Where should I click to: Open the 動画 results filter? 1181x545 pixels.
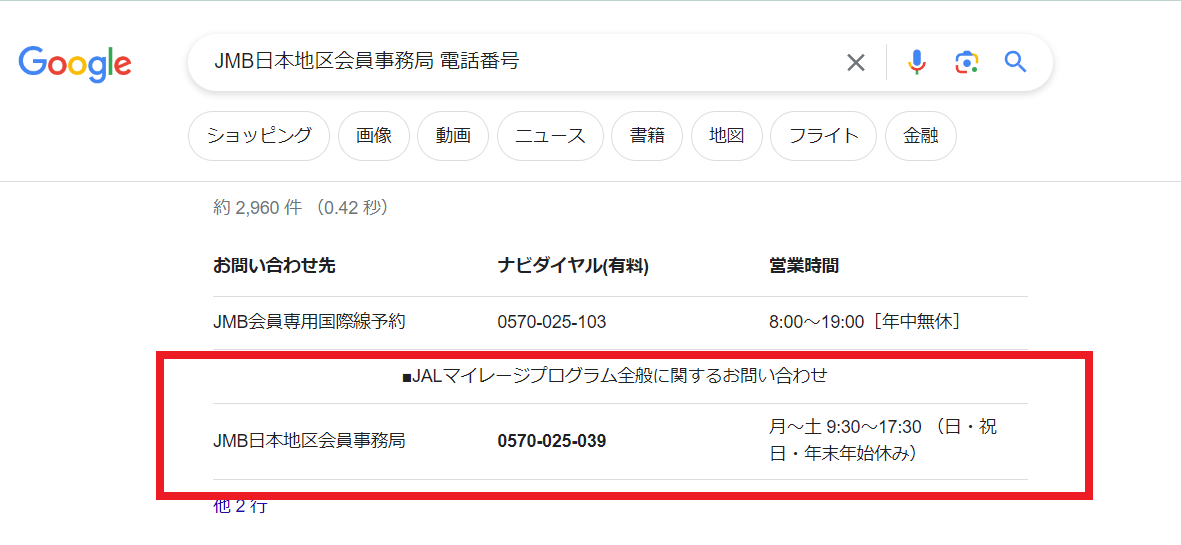pyautogui.click(x=453, y=136)
